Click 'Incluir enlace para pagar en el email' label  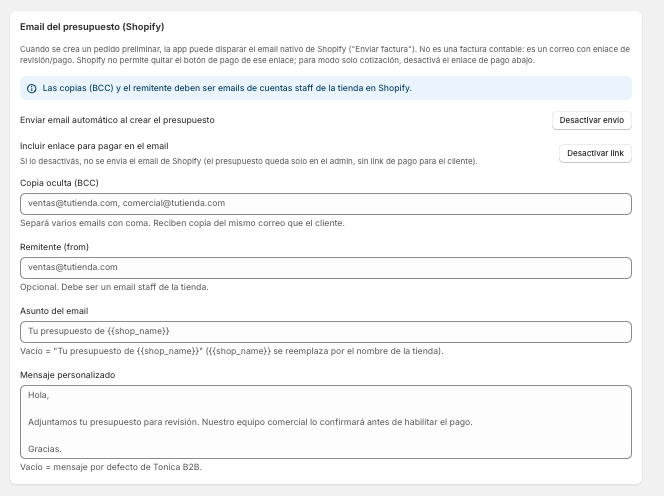pos(94,146)
